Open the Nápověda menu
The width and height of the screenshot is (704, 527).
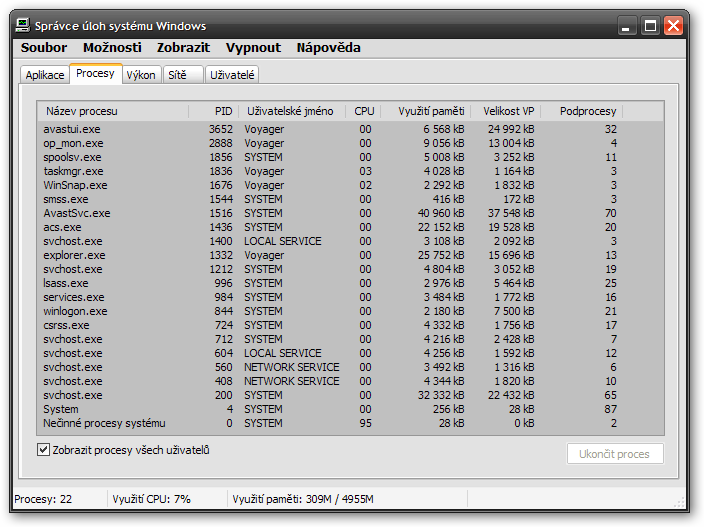pyautogui.click(x=328, y=48)
